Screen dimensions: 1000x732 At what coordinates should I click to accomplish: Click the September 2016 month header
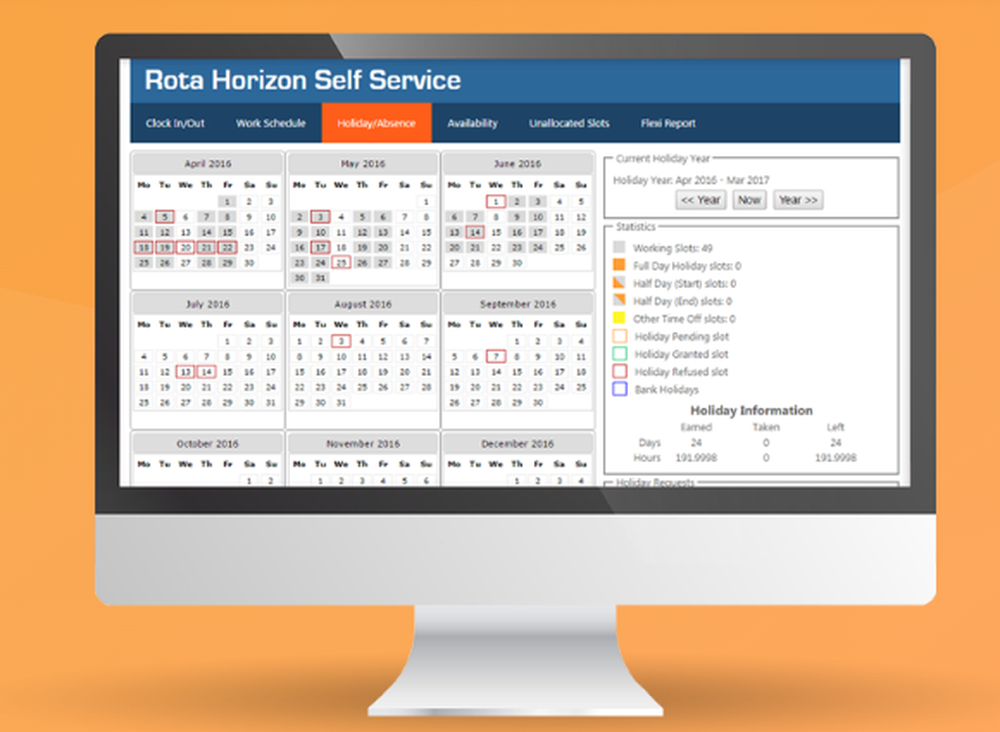[517, 304]
